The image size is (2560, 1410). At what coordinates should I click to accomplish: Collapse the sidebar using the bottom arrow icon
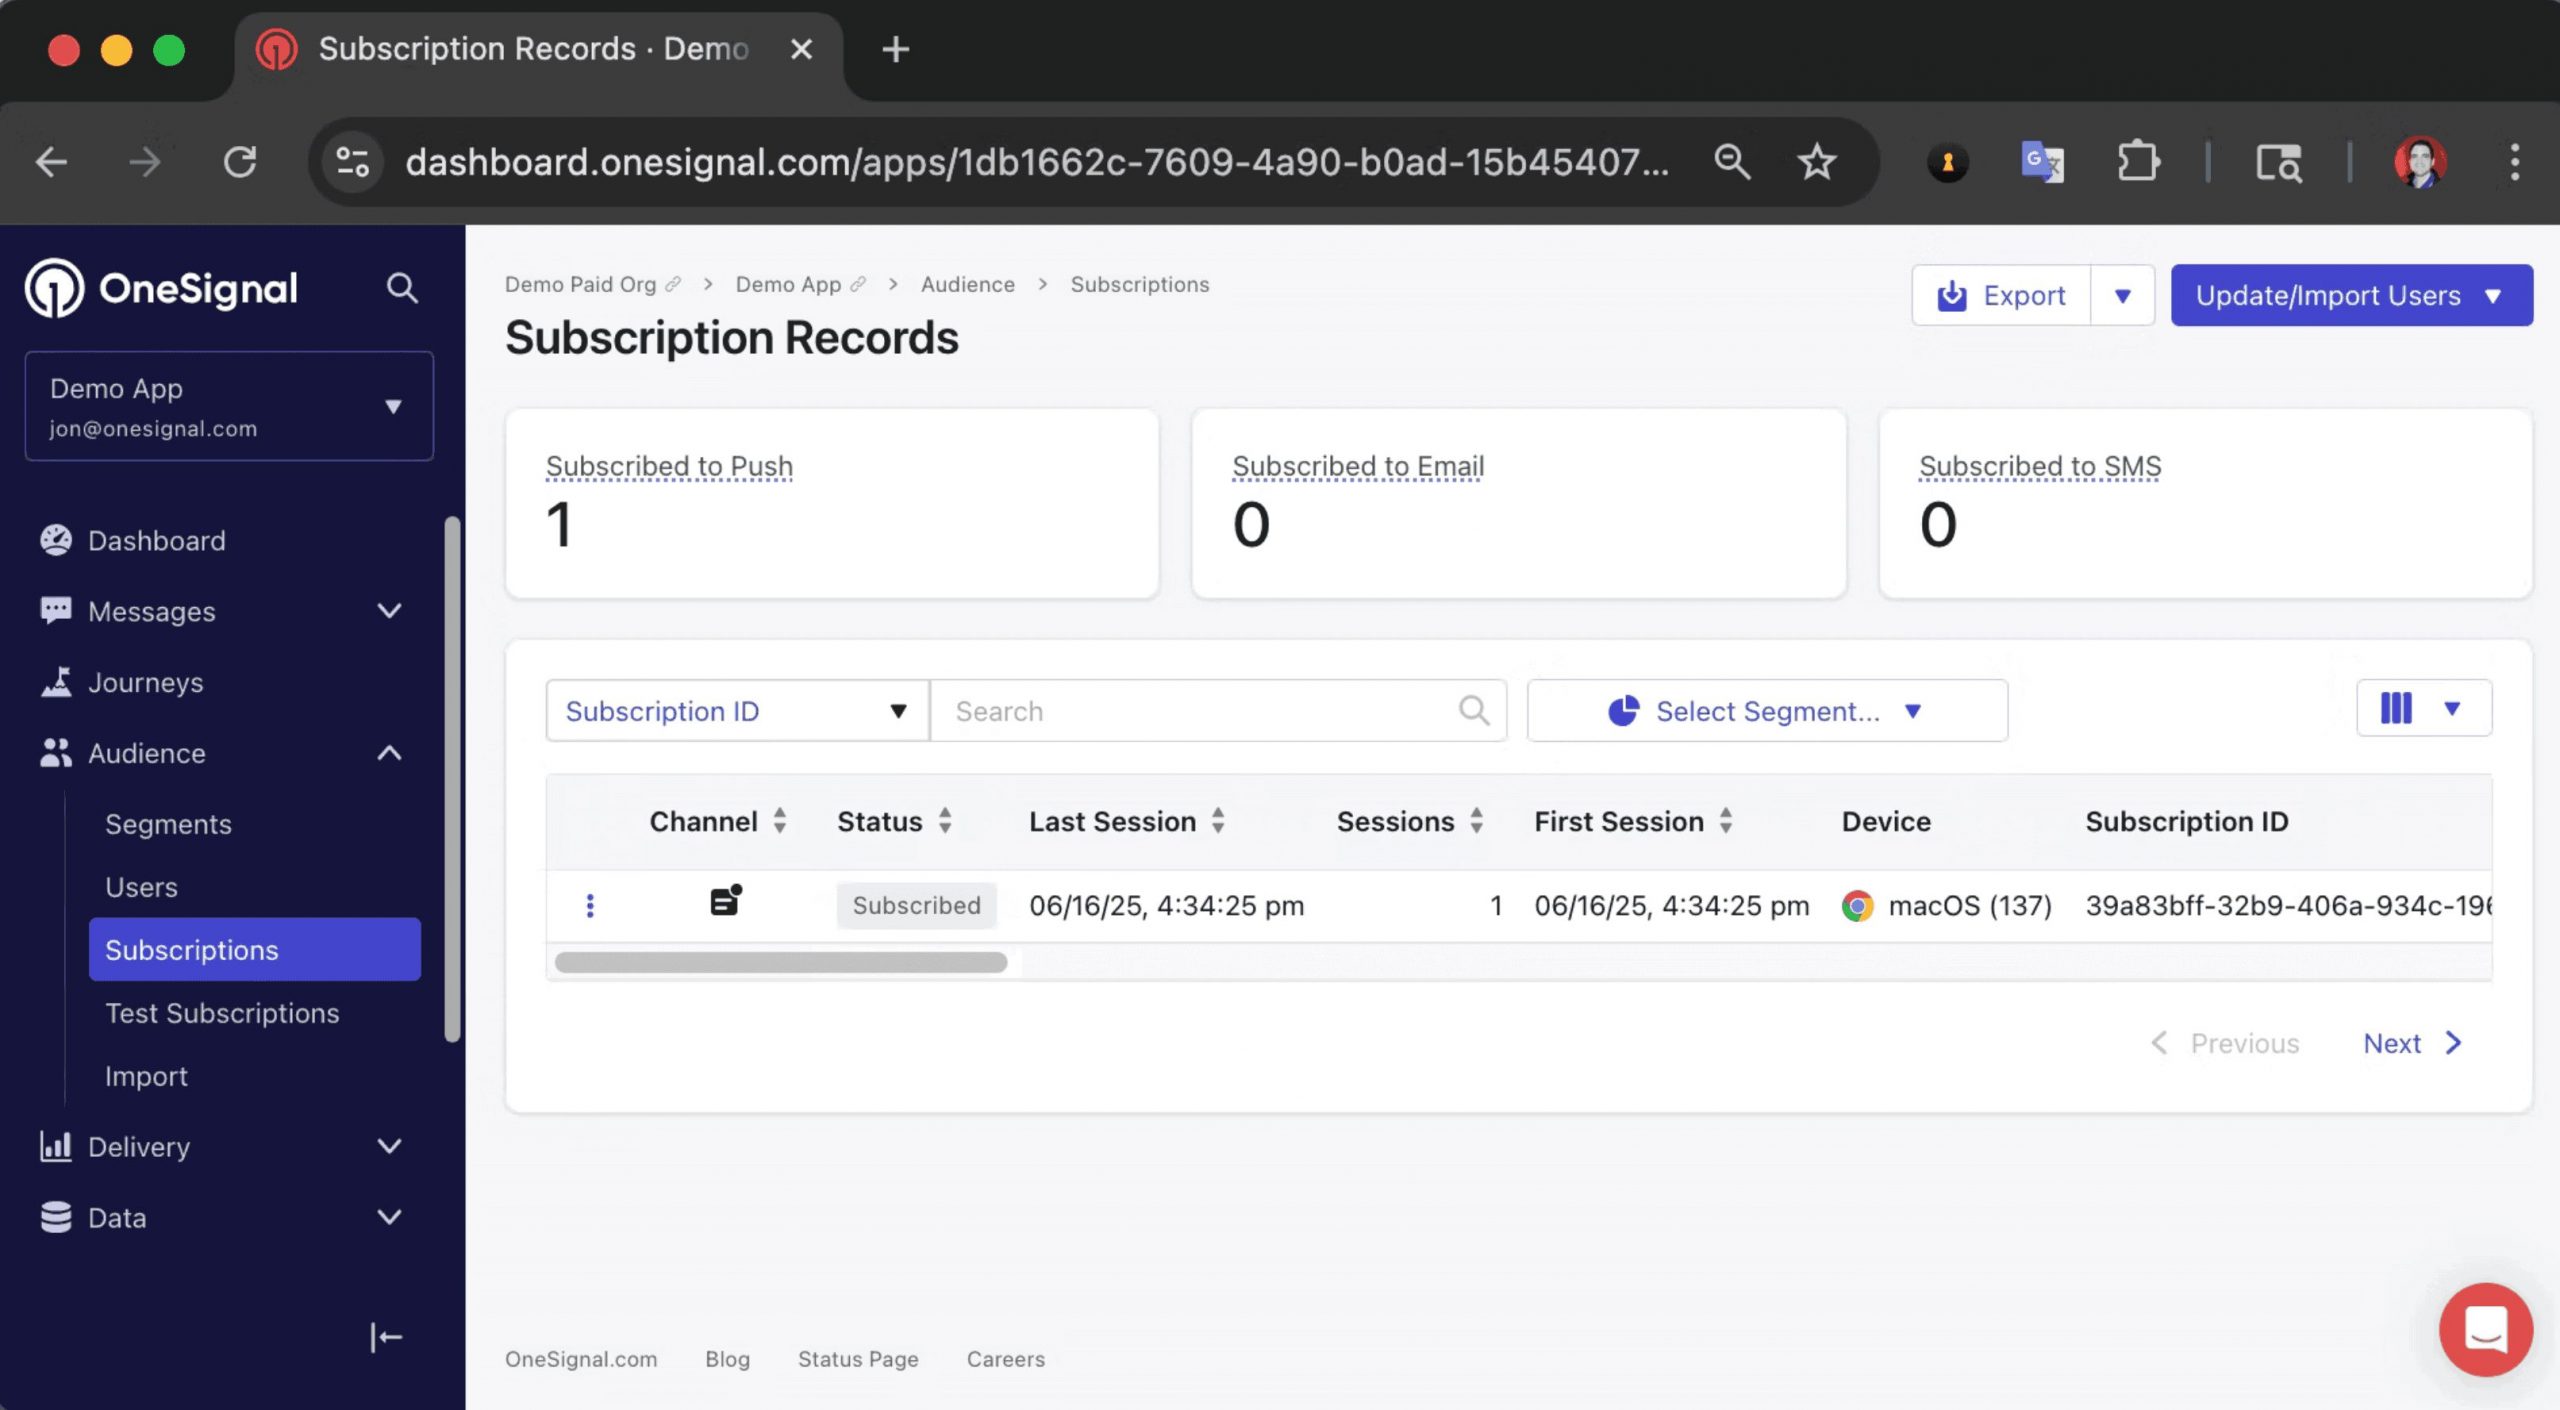click(x=385, y=1337)
